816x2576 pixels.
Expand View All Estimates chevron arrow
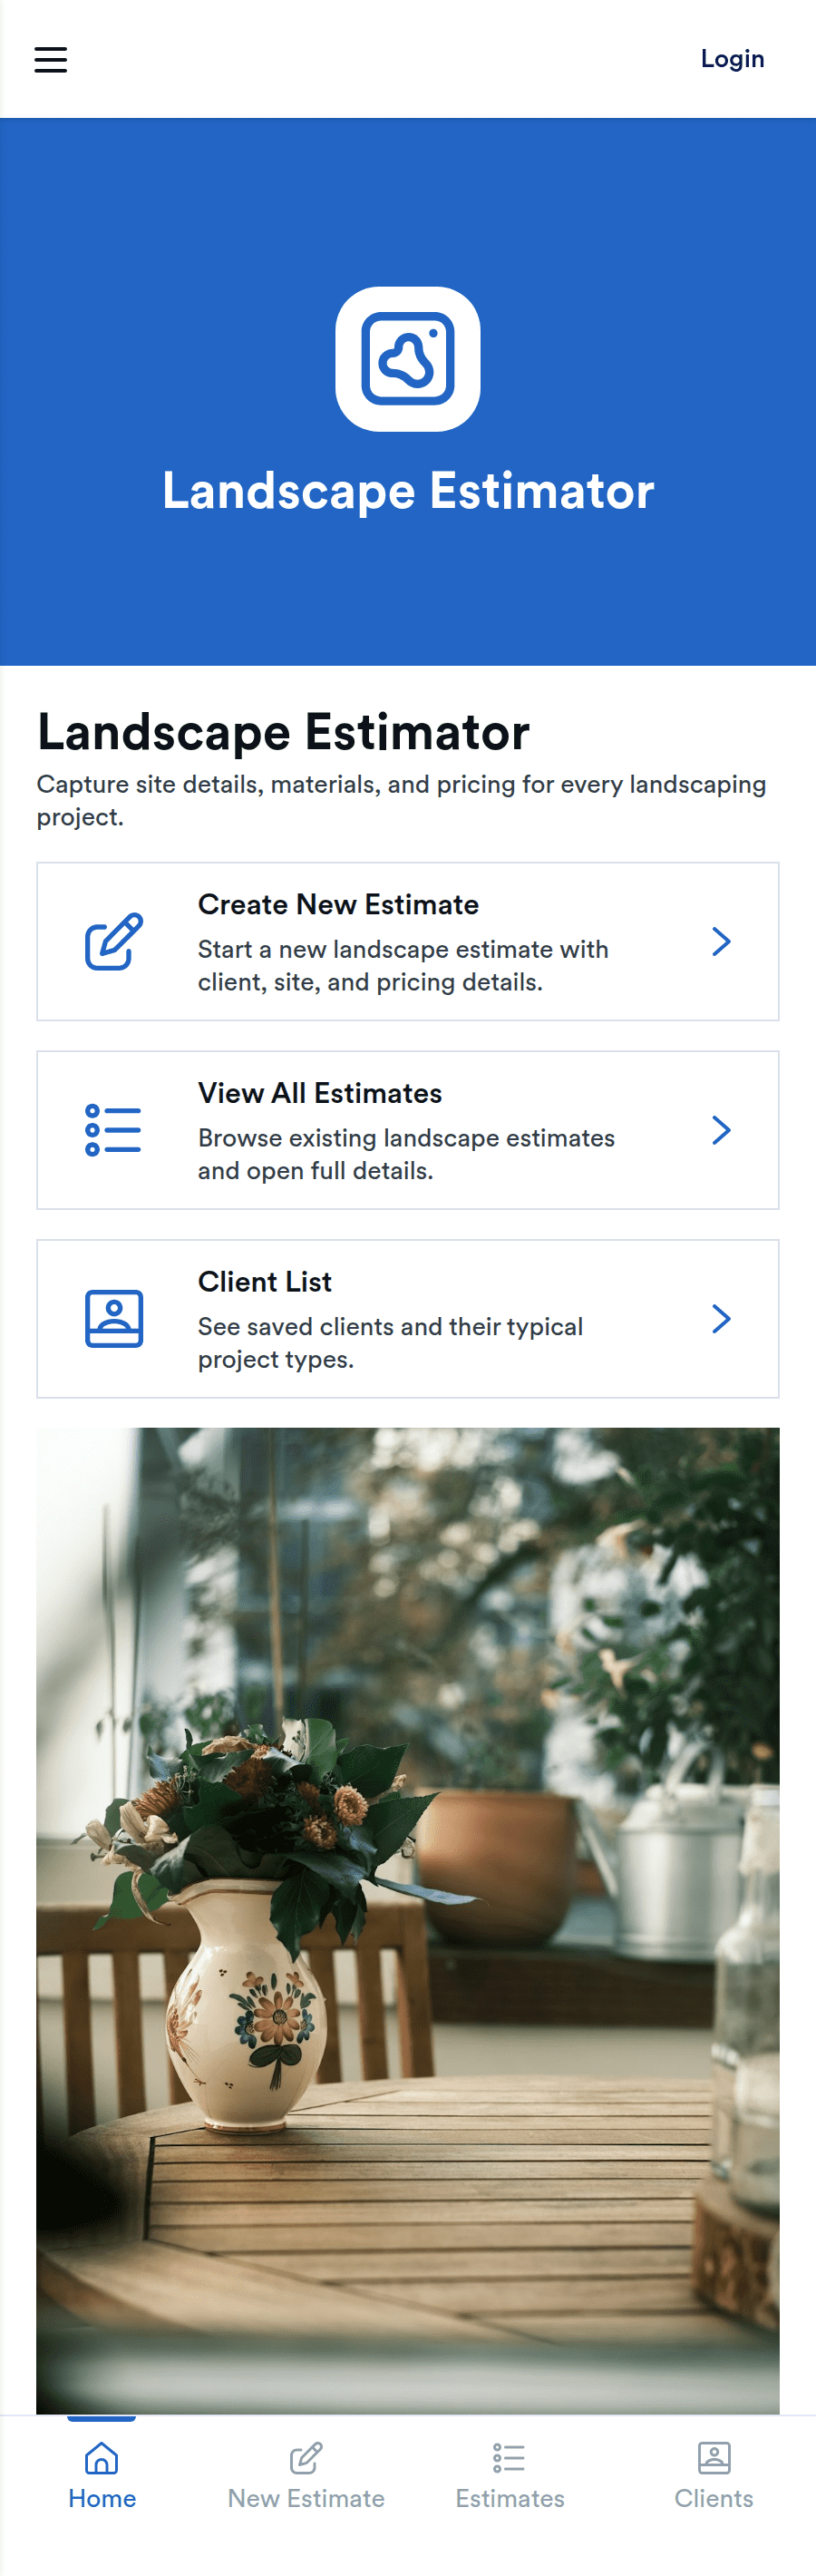coord(721,1130)
